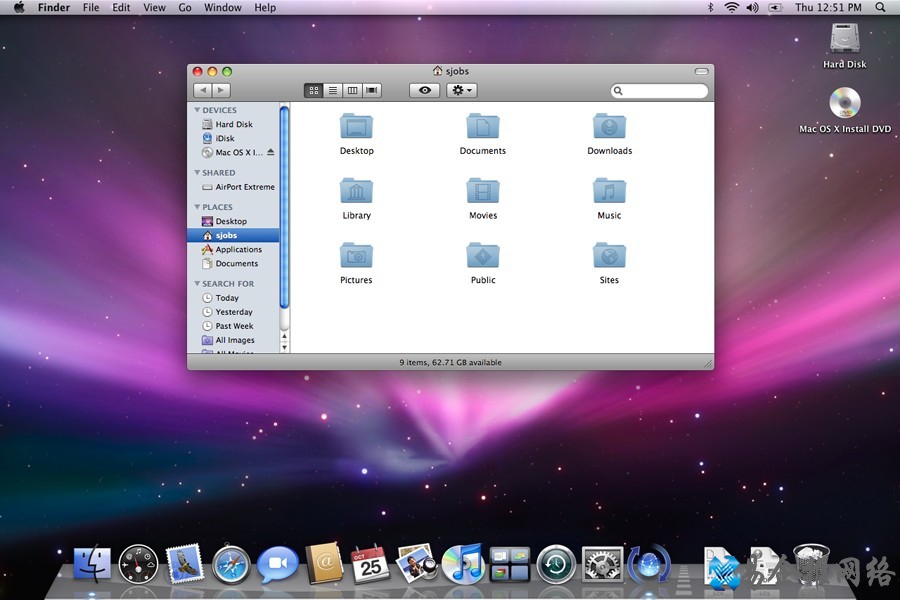
Task: Open System Preferences from the Dock
Action: tap(602, 565)
